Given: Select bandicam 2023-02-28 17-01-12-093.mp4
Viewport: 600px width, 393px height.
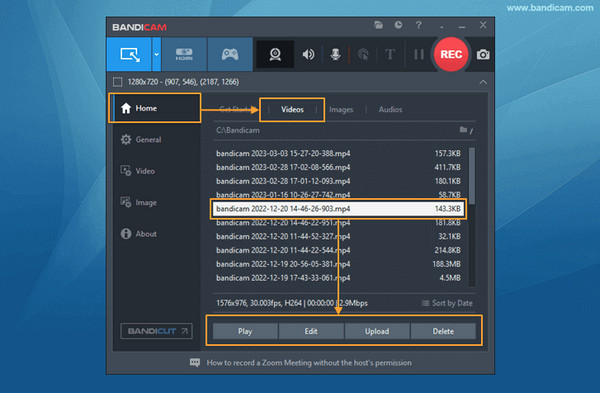Looking at the screenshot, I should point(338,181).
